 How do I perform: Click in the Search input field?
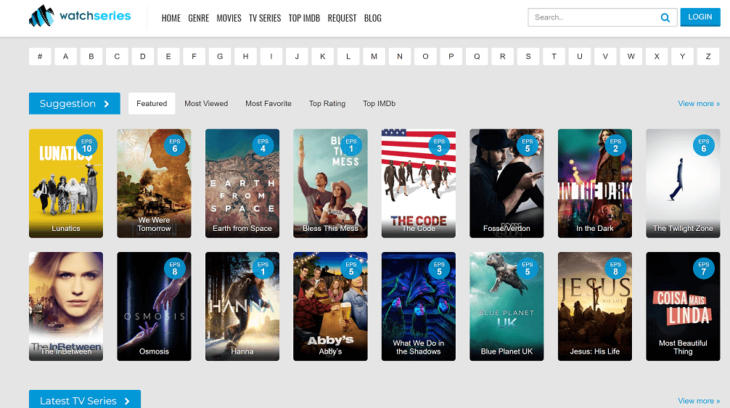click(592, 17)
